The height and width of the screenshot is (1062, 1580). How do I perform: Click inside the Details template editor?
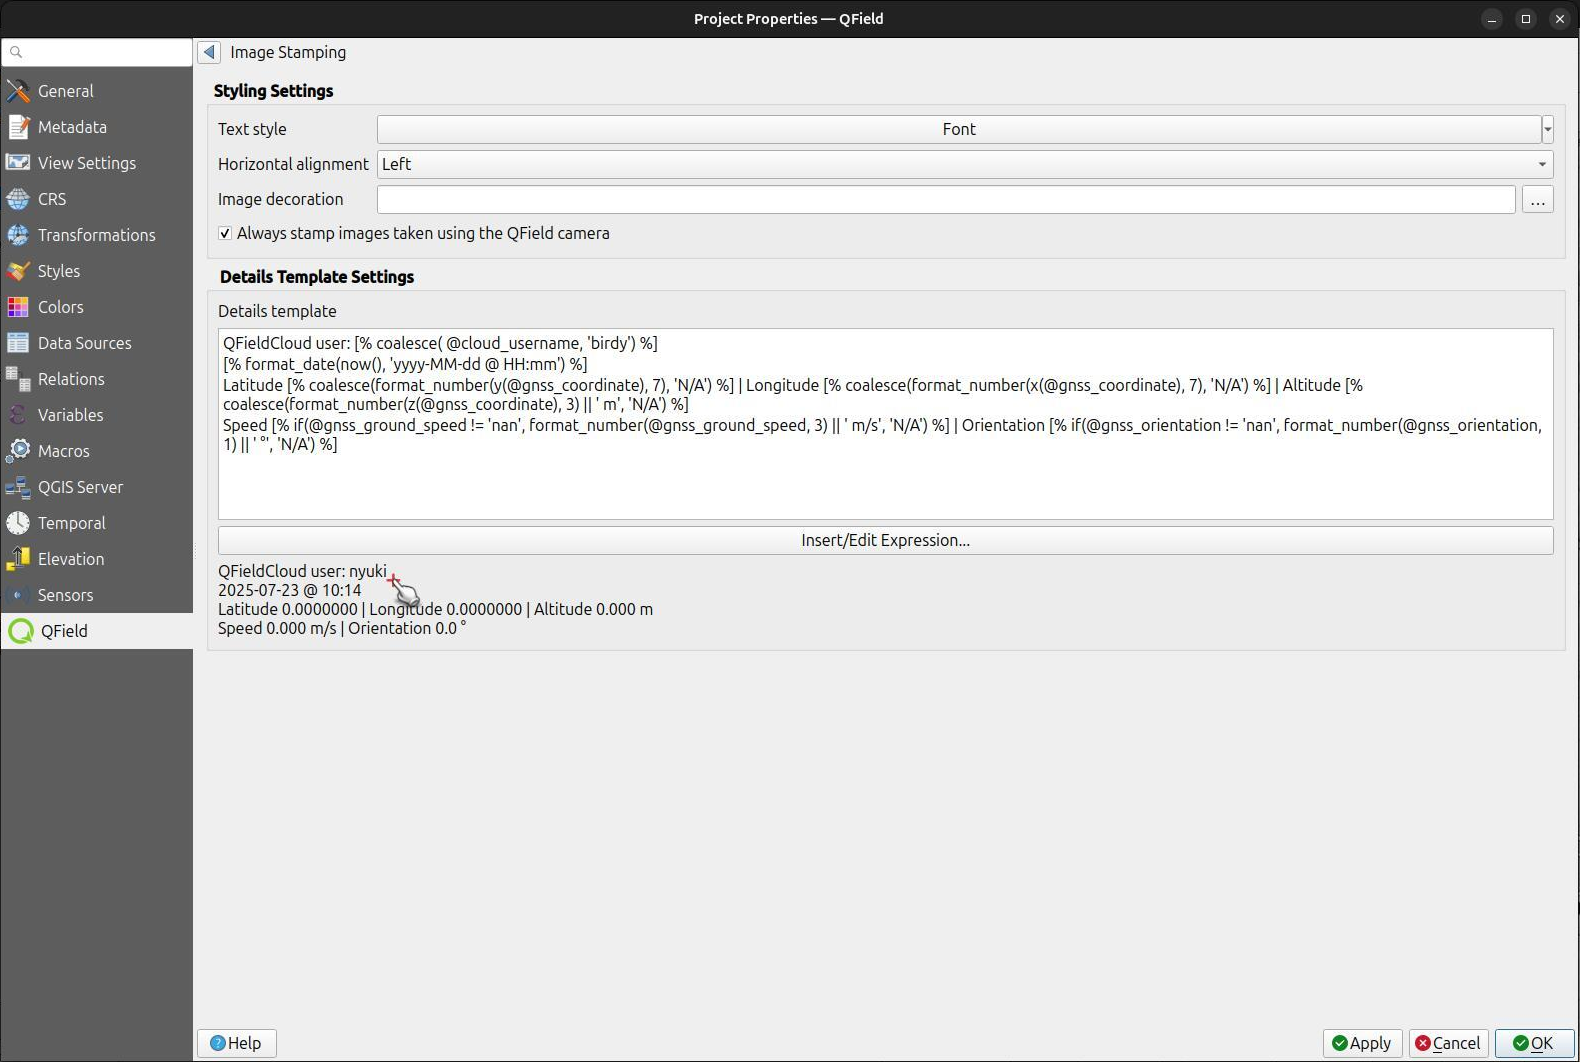coord(886,424)
